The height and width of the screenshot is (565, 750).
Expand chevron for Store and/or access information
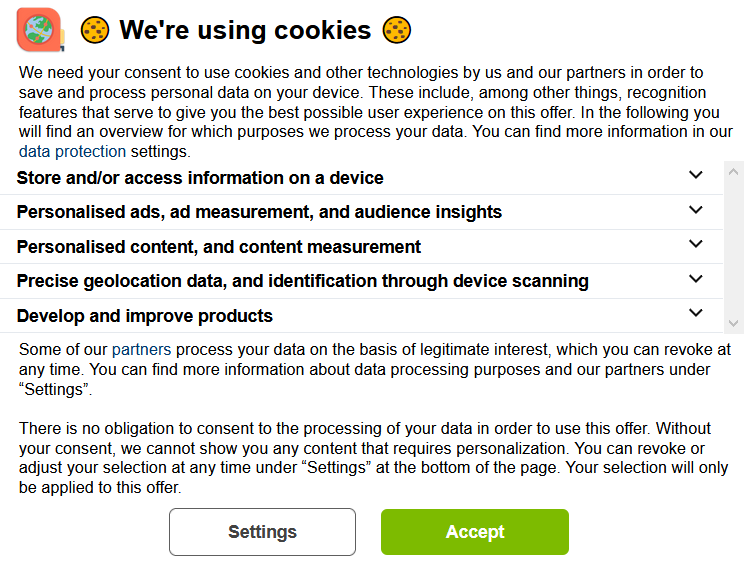(696, 176)
